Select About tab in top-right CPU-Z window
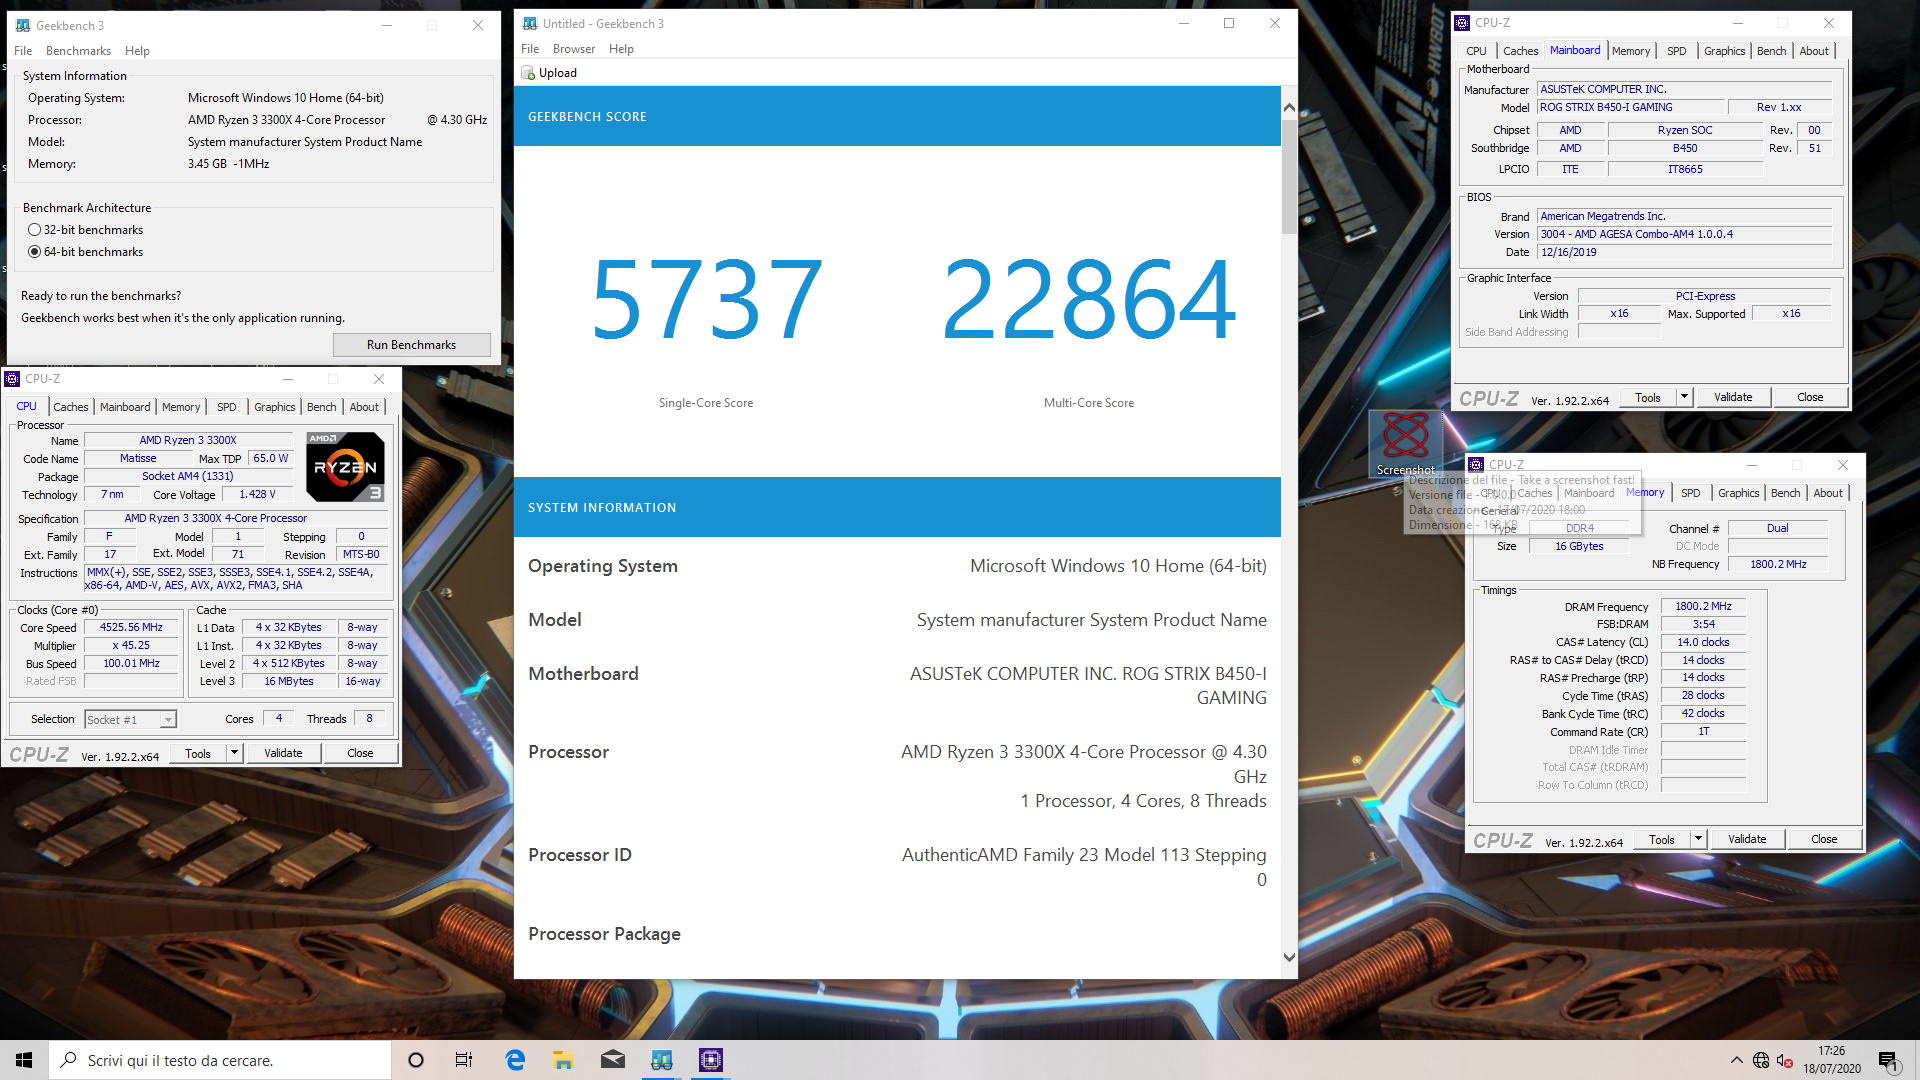This screenshot has width=1920, height=1080. coord(1814,51)
